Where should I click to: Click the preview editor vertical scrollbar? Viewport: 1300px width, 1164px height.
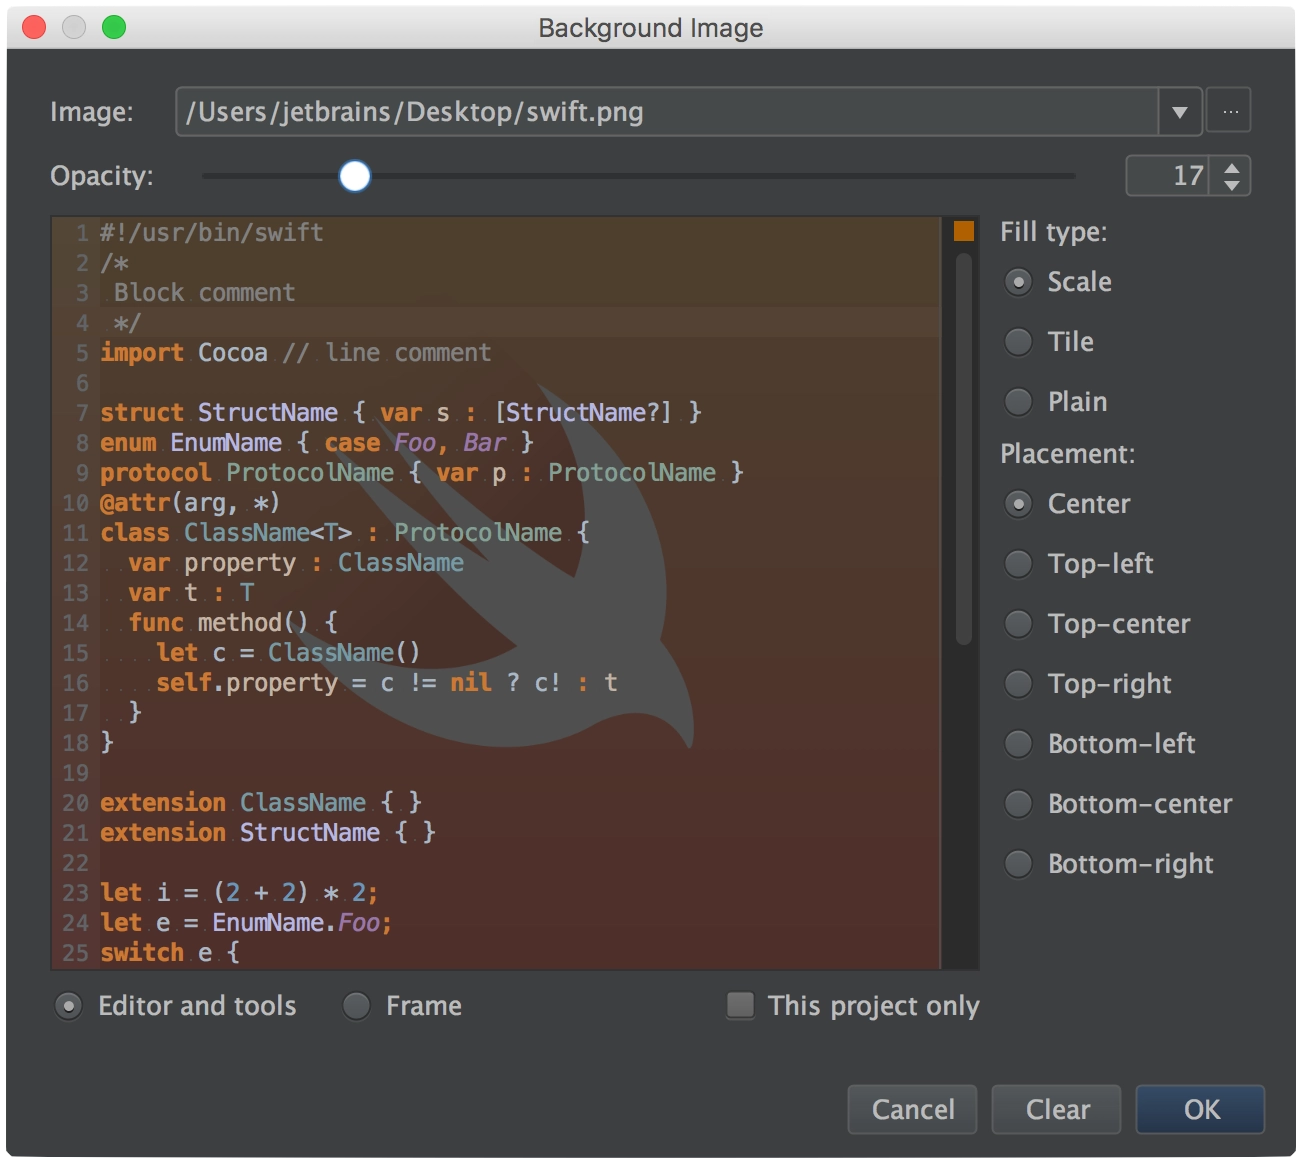tap(964, 449)
